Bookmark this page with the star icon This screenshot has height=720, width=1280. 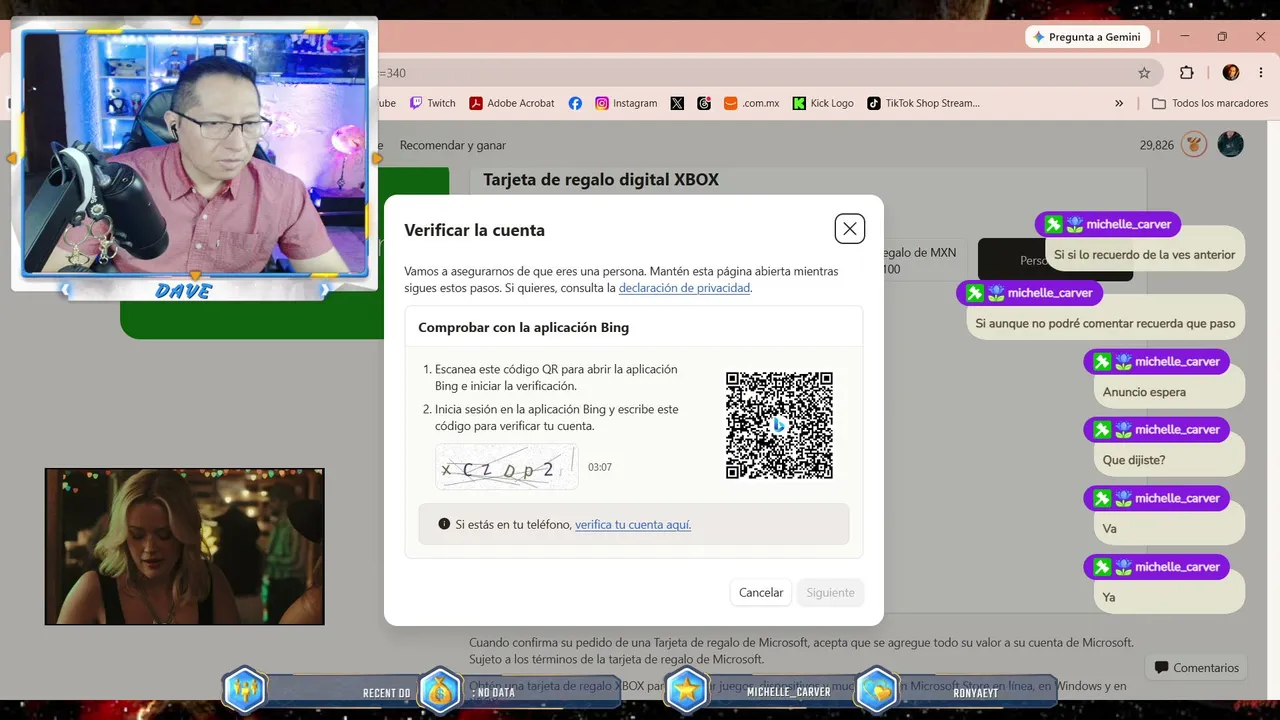tap(1144, 73)
